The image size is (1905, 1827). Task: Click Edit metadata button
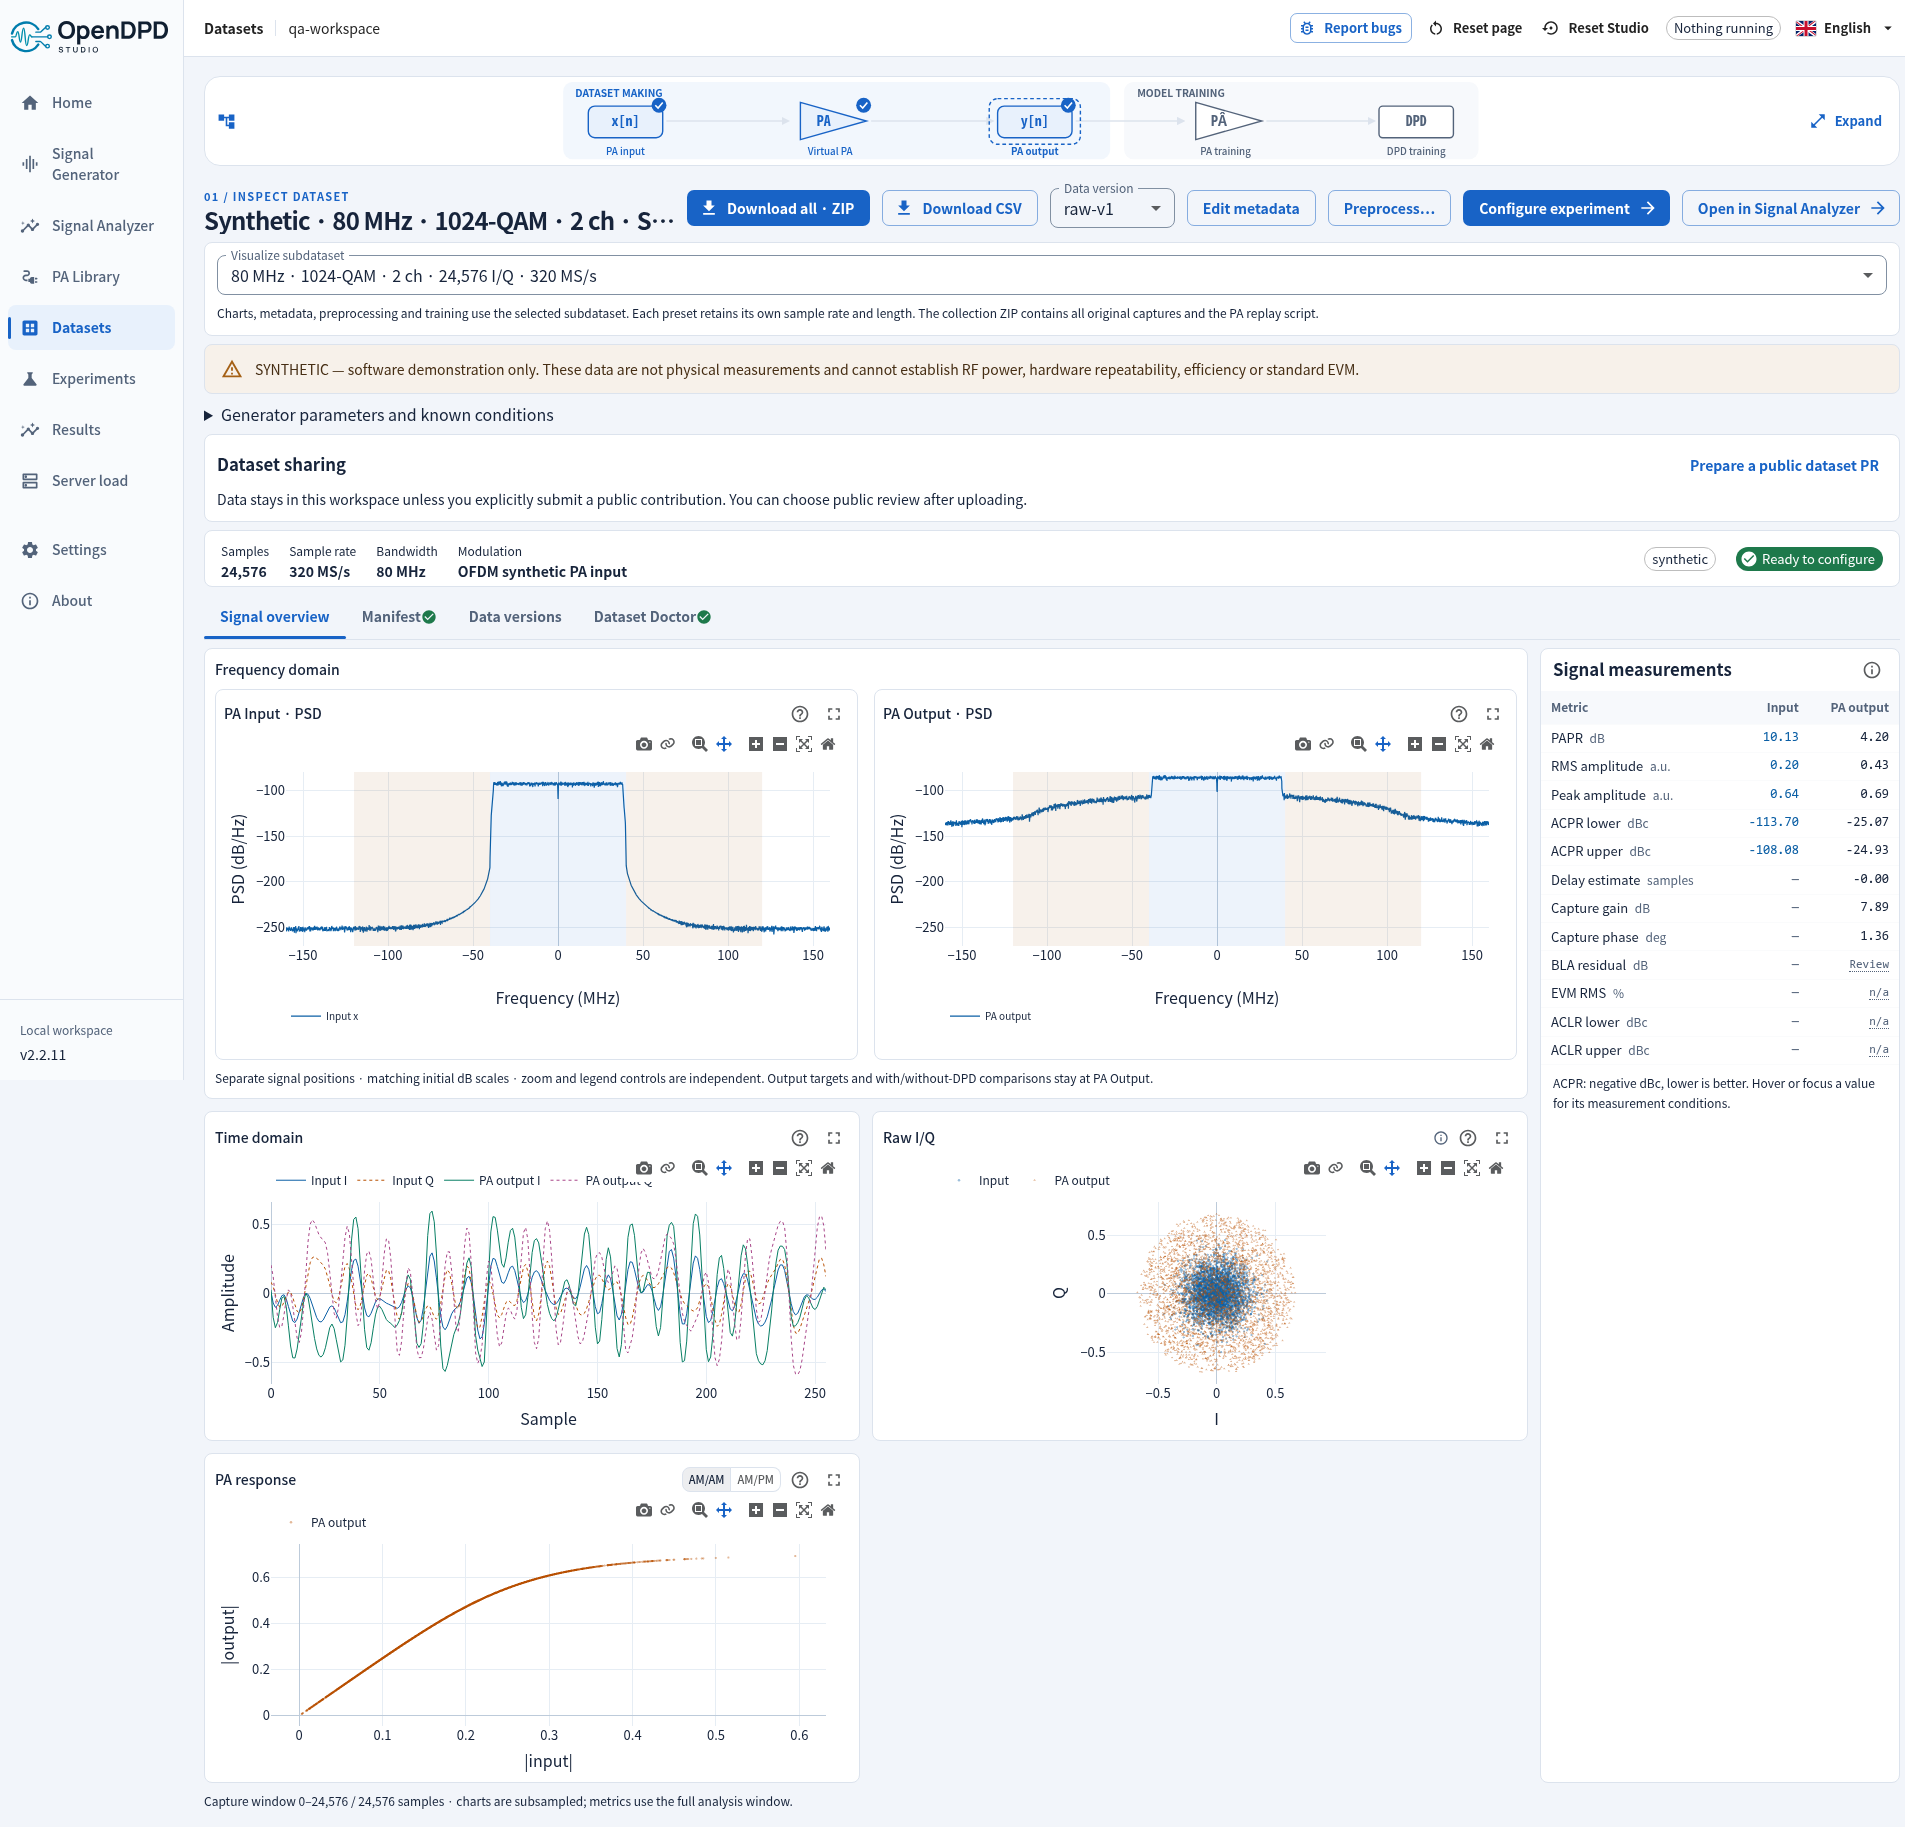[x=1251, y=208]
